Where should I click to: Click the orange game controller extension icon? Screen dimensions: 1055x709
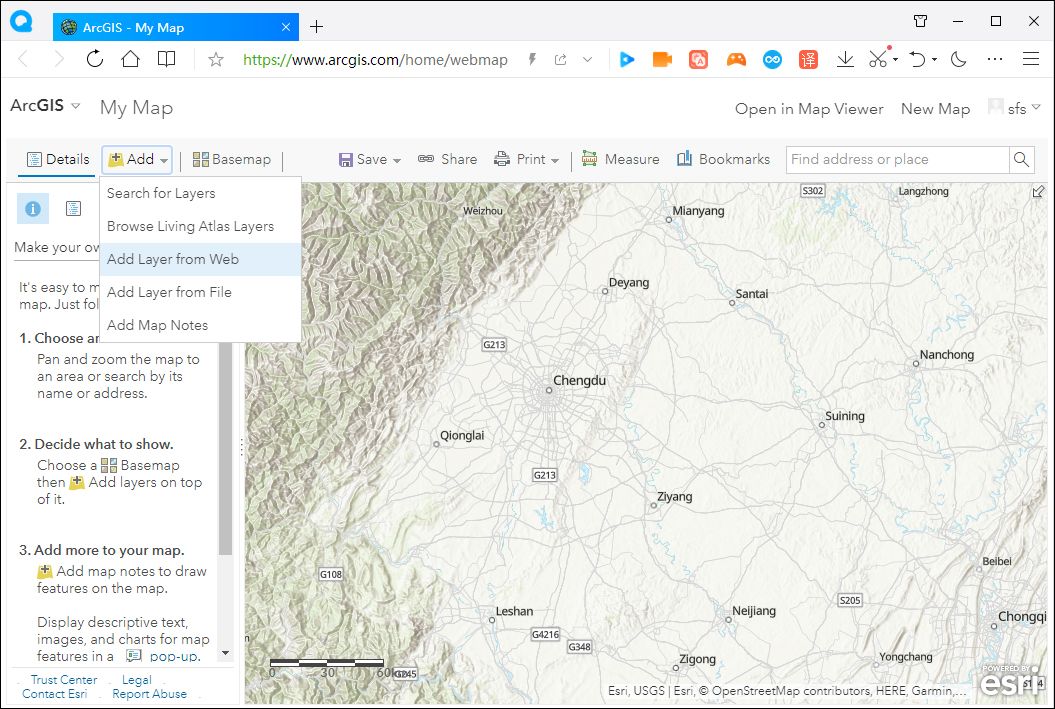point(736,60)
